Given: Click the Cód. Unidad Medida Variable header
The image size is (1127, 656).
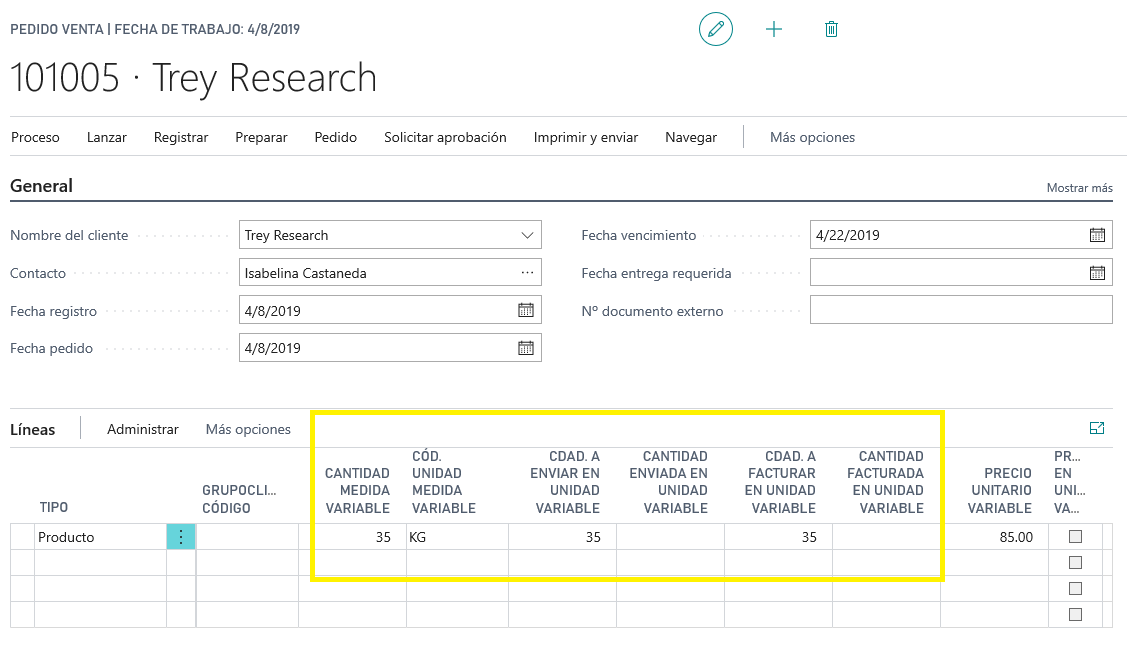Looking at the screenshot, I should tap(443, 482).
